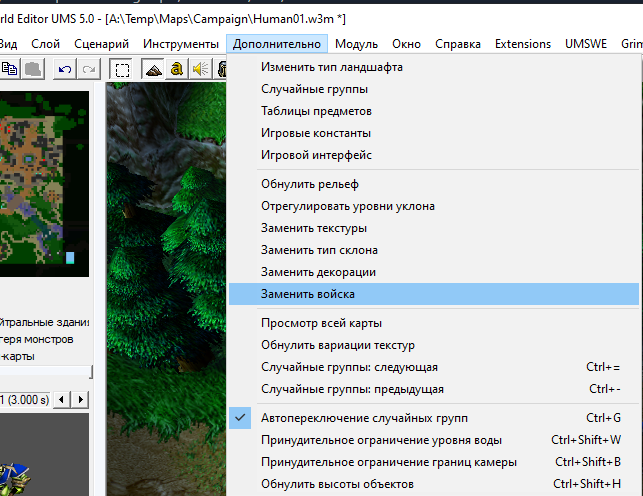Open the Sound editor speaker icon
This screenshot has height=496, width=643.
[201, 69]
